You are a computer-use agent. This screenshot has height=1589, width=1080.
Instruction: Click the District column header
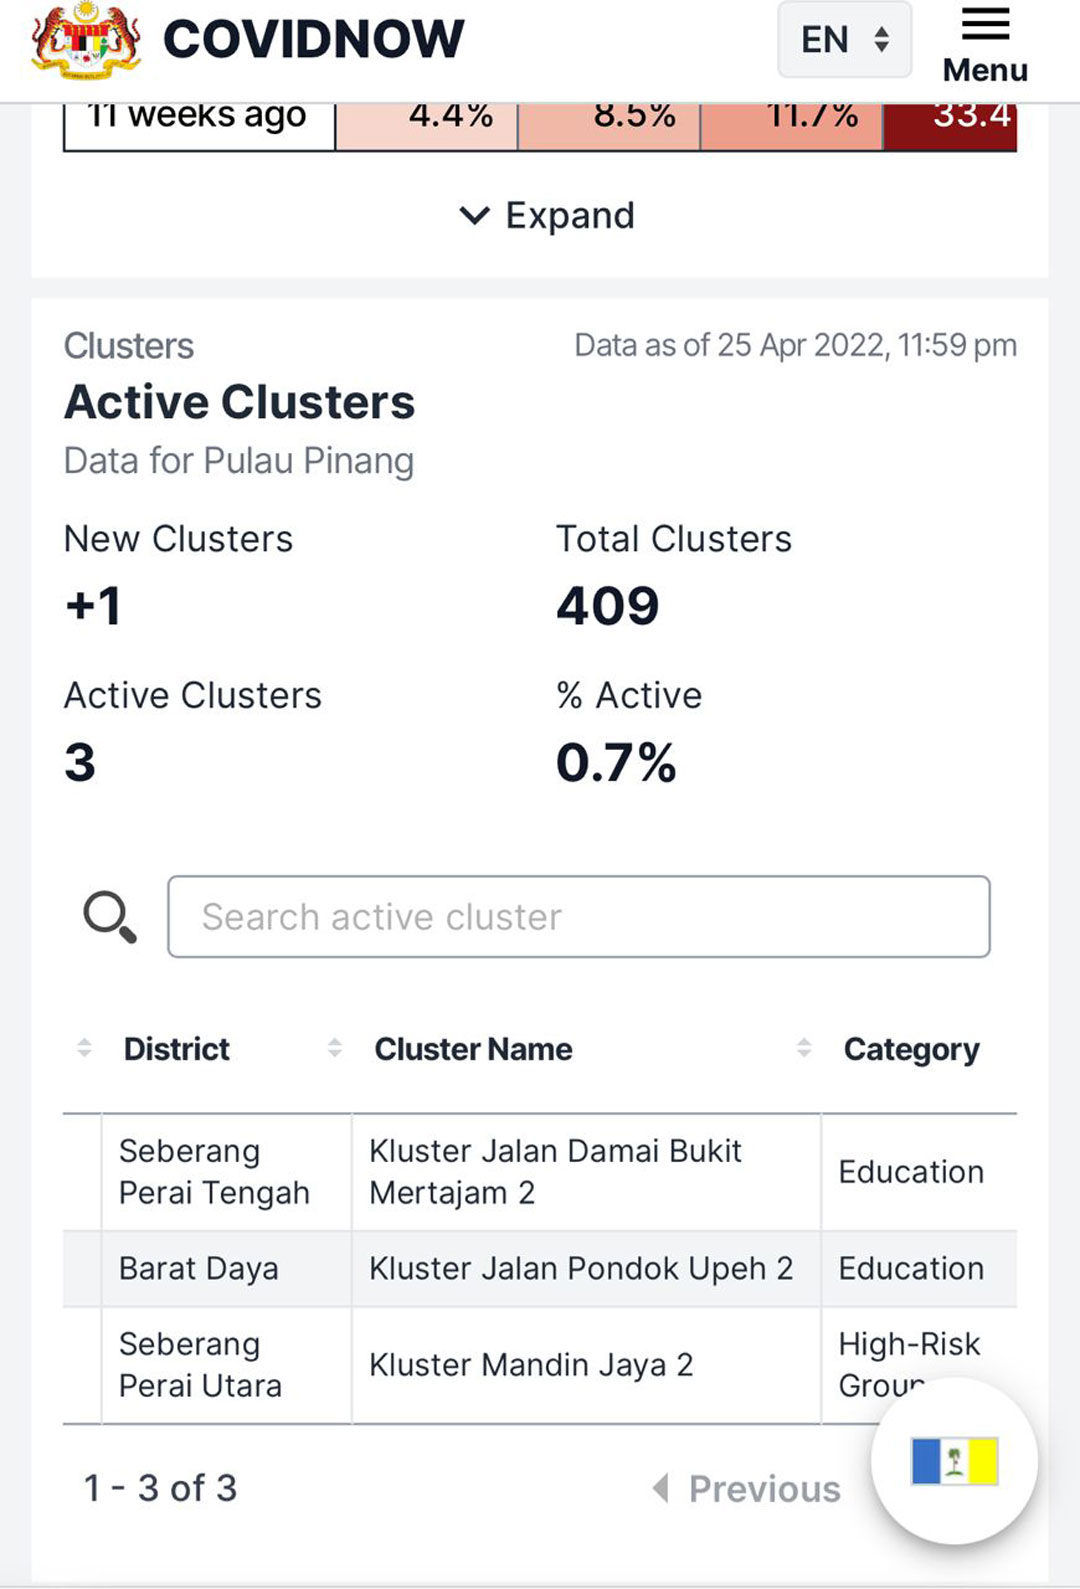176,1049
